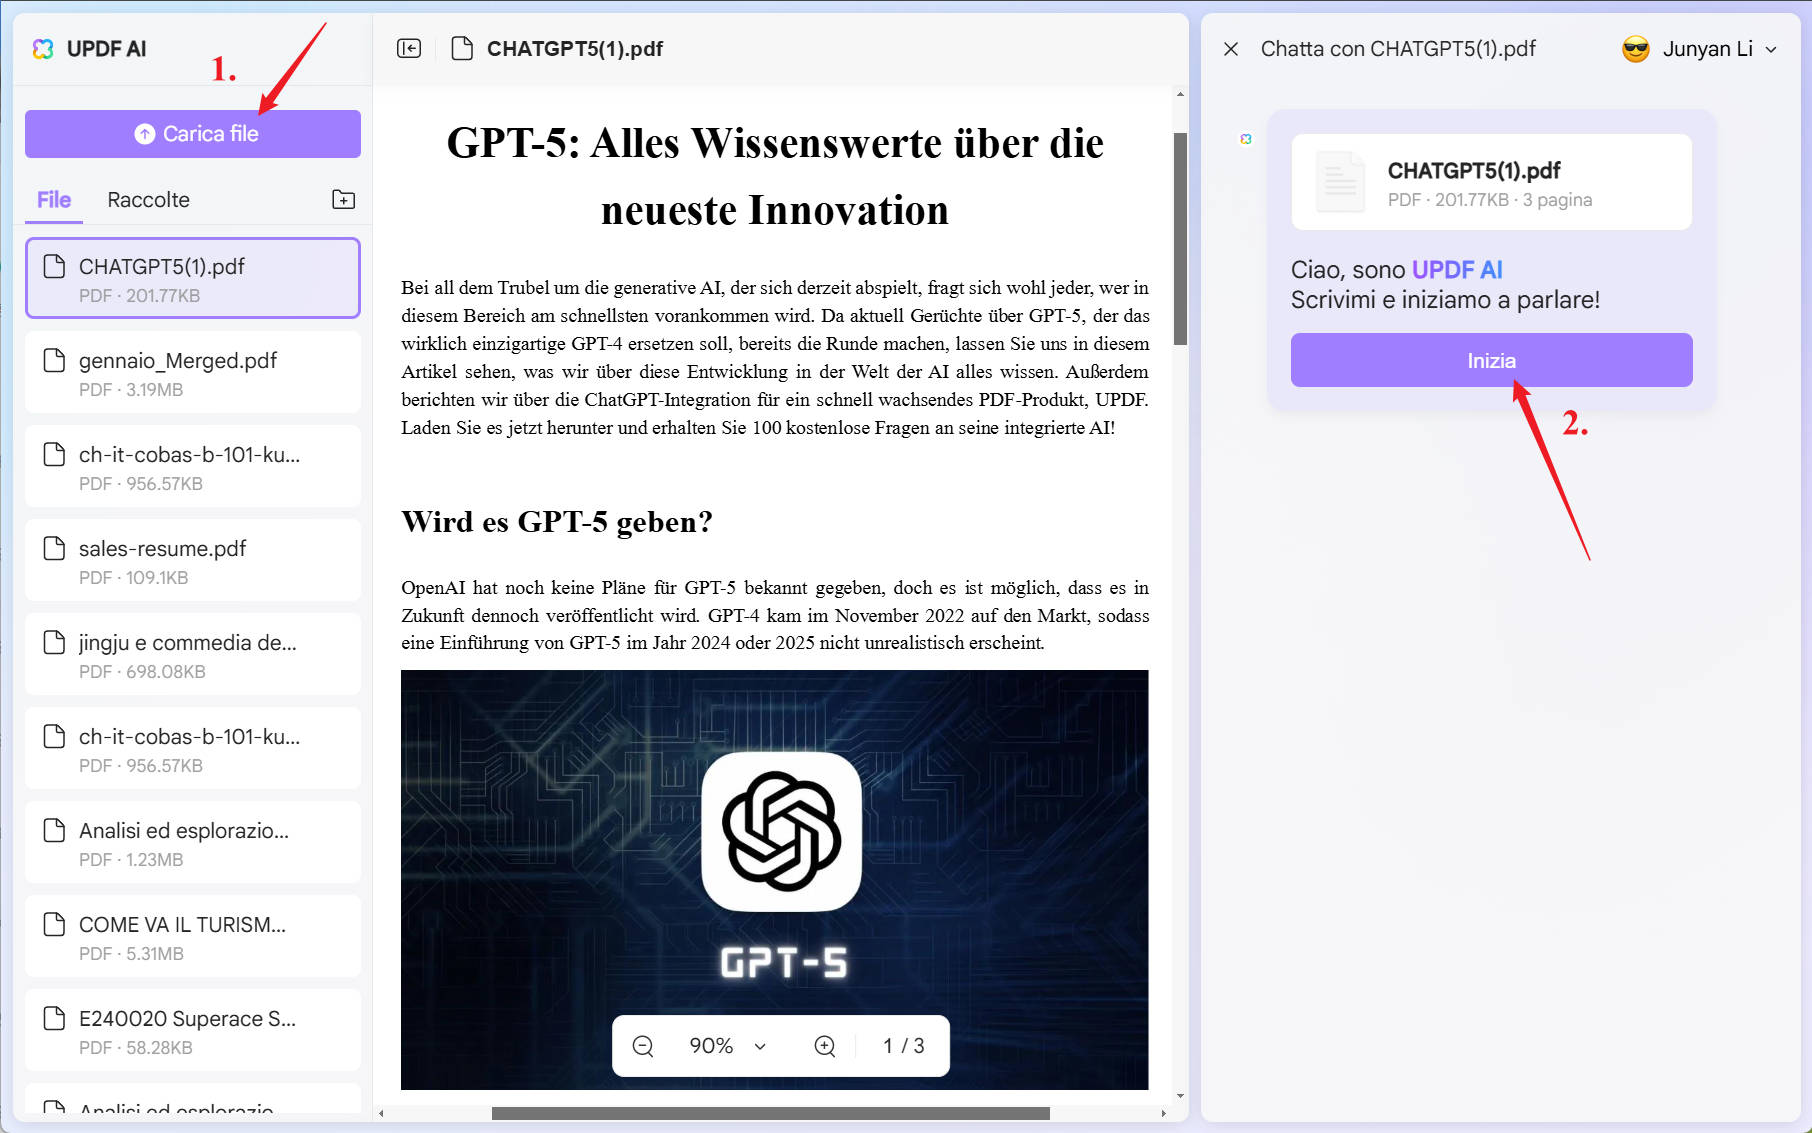Click the horizontal scrollbar thumb of the document
The width and height of the screenshot is (1812, 1133).
(771, 1113)
